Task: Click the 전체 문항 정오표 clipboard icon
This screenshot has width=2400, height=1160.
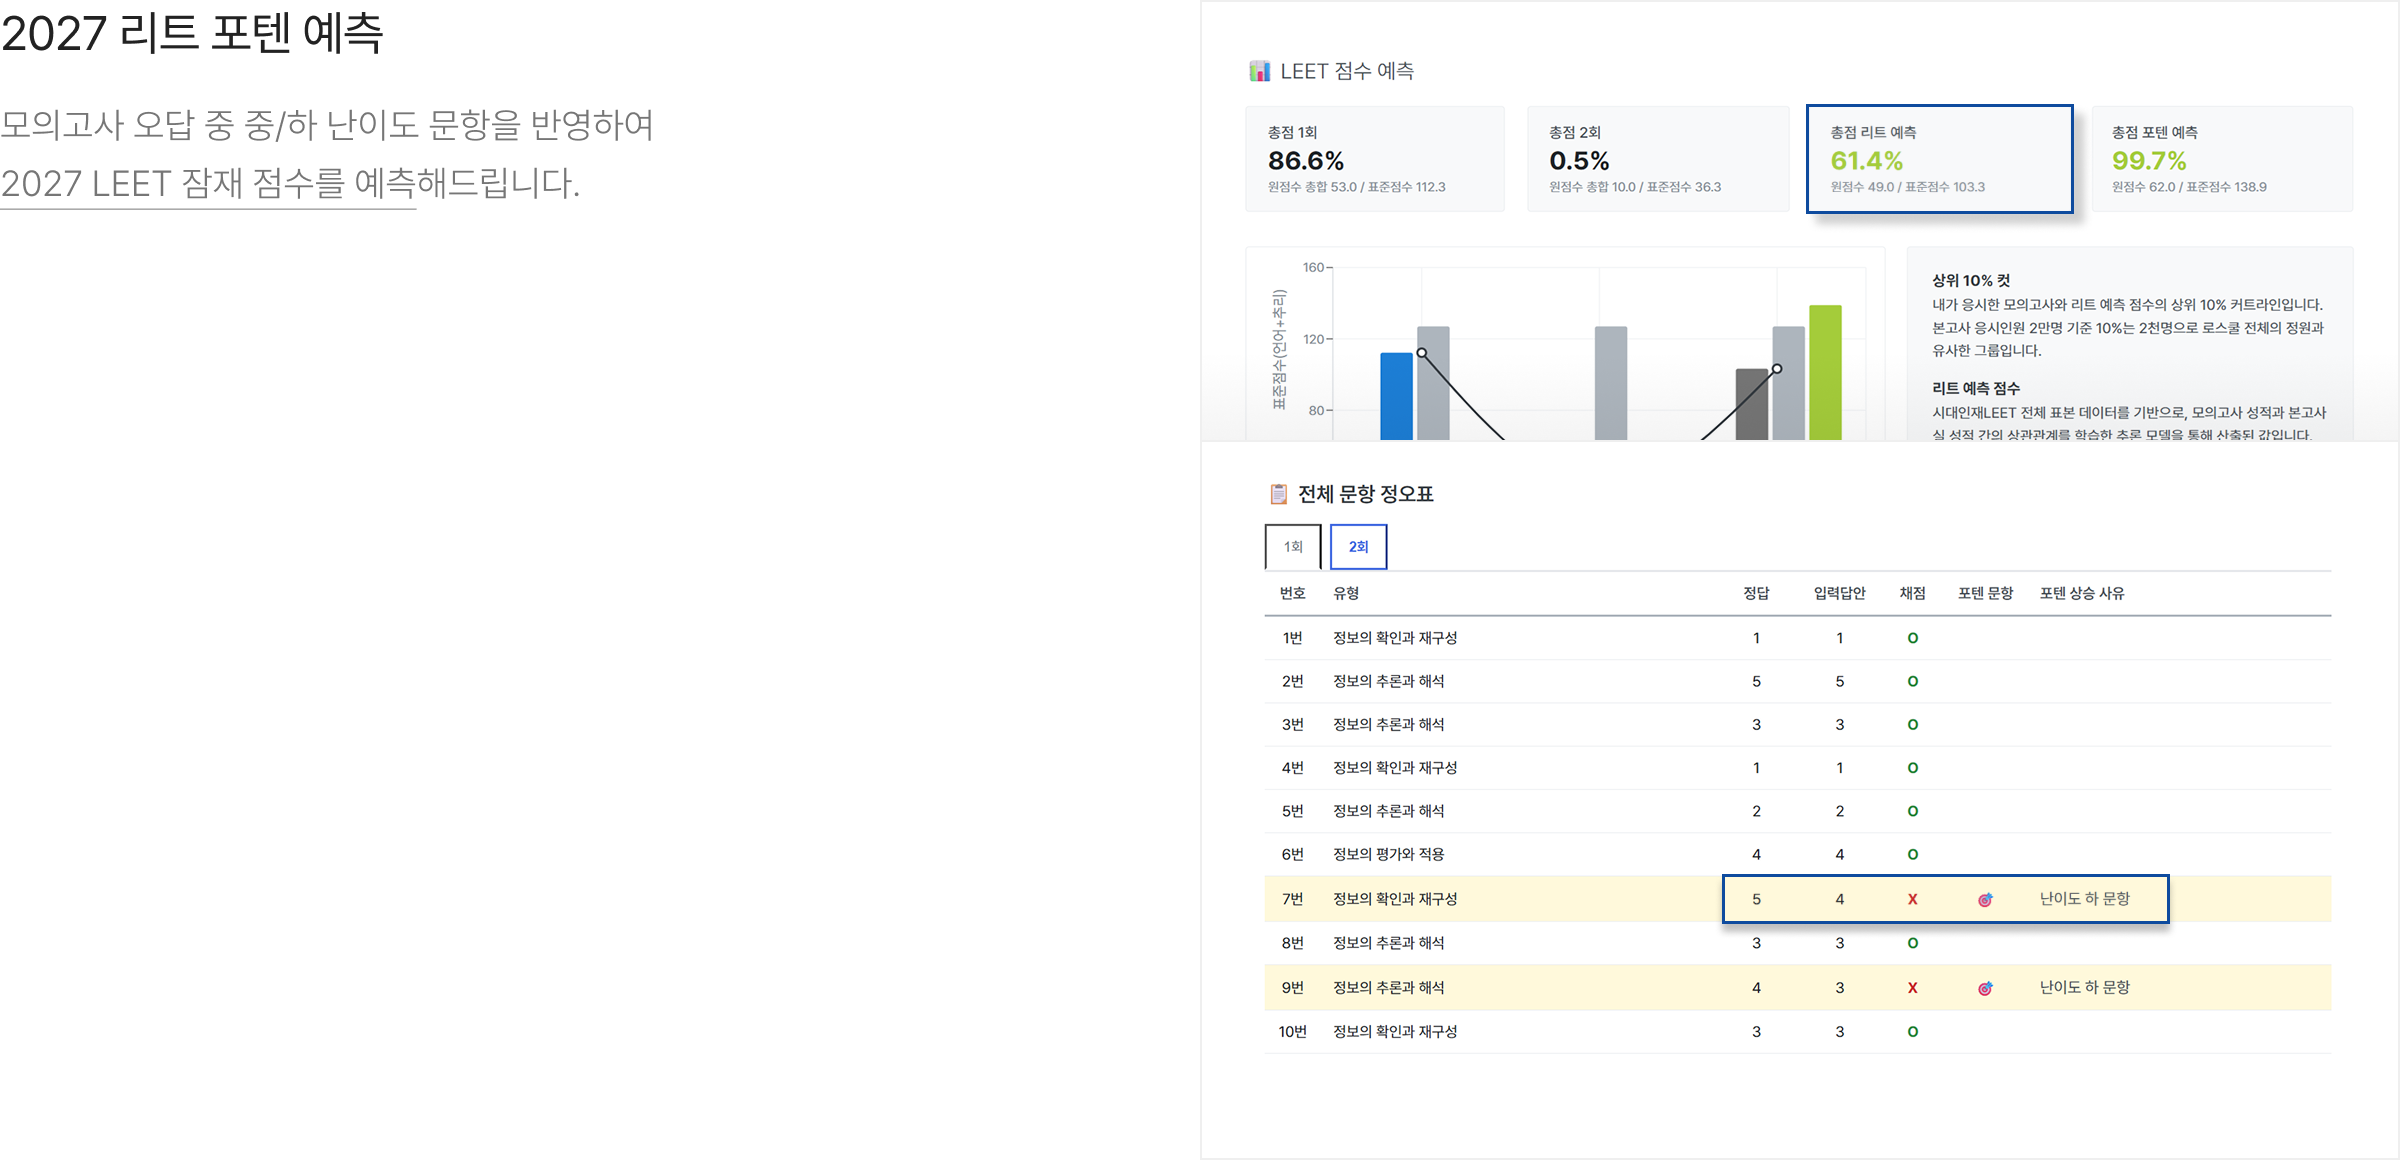Action: point(1278,494)
